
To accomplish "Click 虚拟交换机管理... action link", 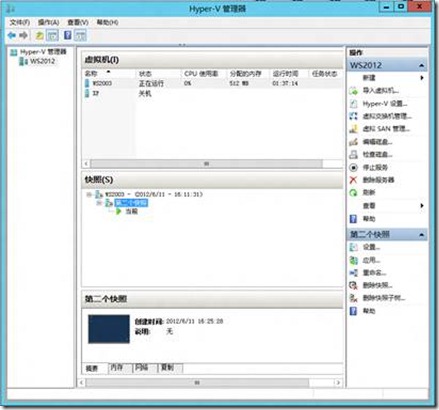I will pyautogui.click(x=387, y=116).
